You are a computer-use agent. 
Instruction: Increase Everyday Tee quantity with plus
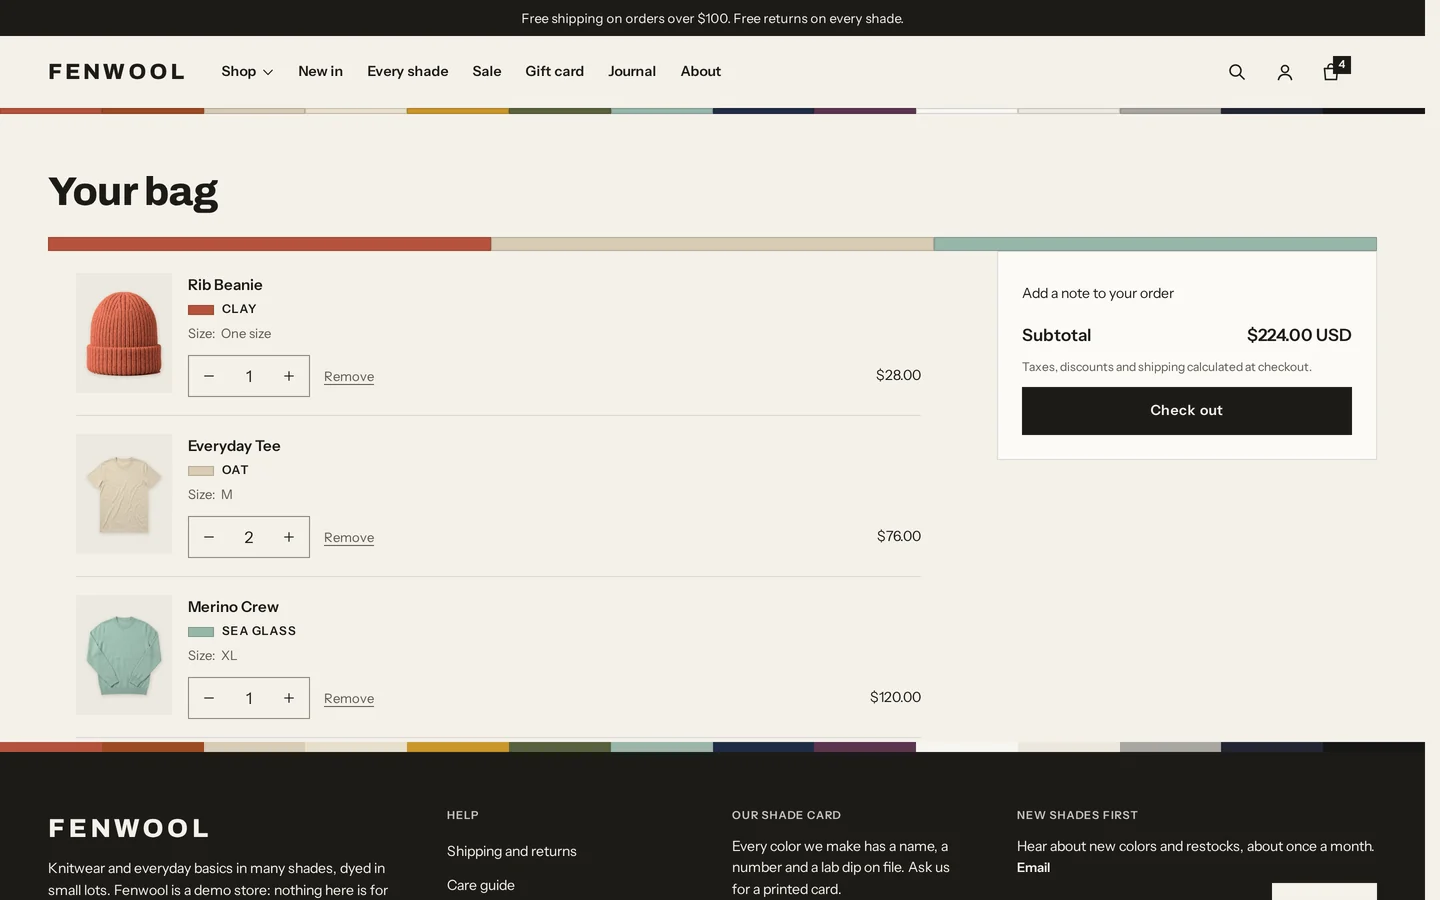pyautogui.click(x=289, y=537)
